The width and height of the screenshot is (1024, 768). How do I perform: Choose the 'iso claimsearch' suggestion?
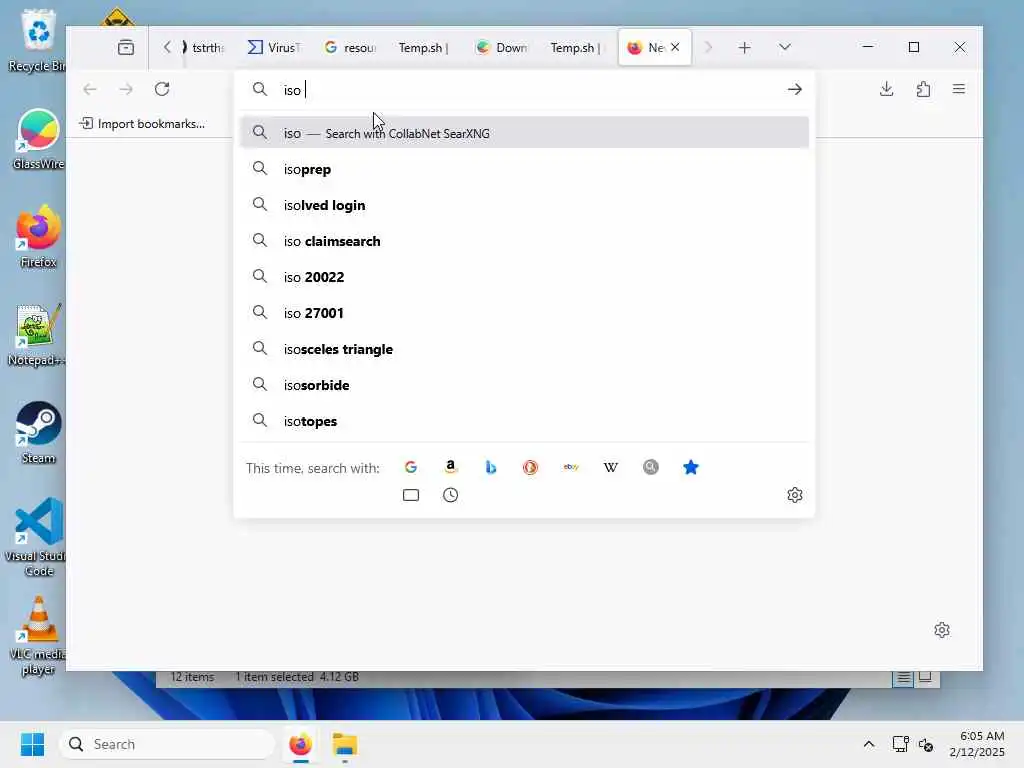click(x=524, y=241)
